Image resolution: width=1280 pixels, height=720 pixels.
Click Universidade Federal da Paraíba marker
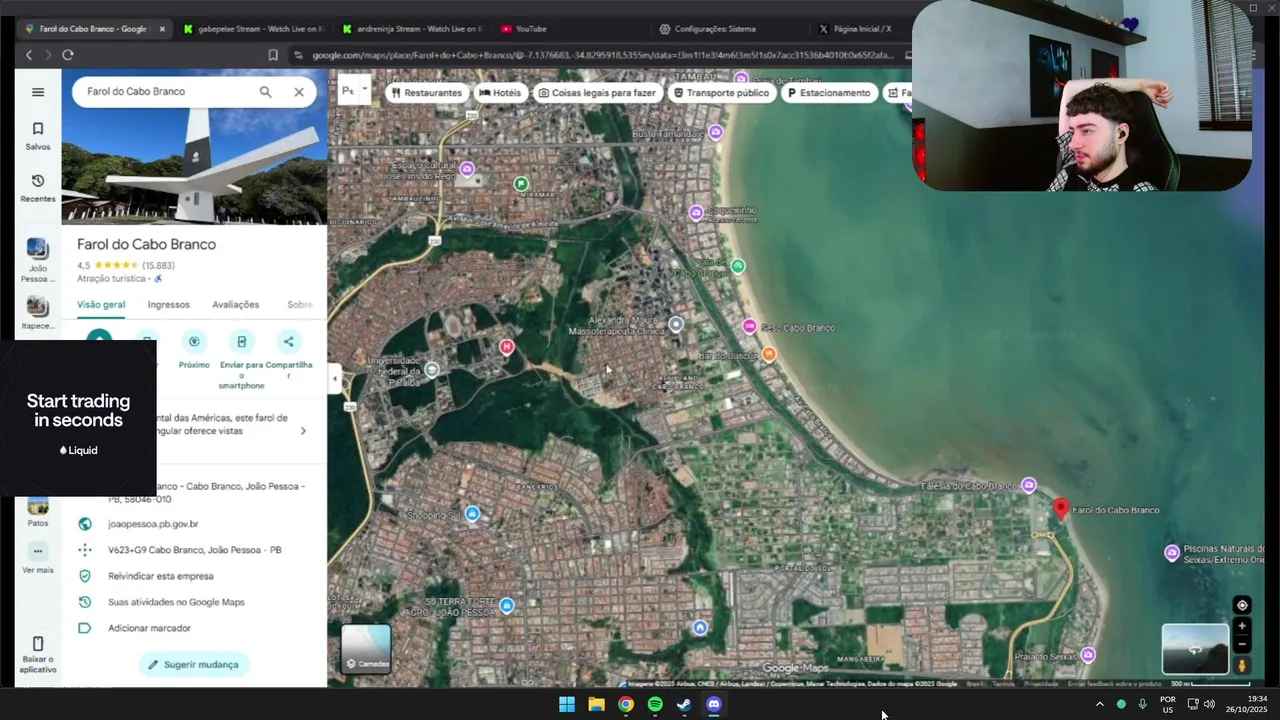pyautogui.click(x=431, y=370)
